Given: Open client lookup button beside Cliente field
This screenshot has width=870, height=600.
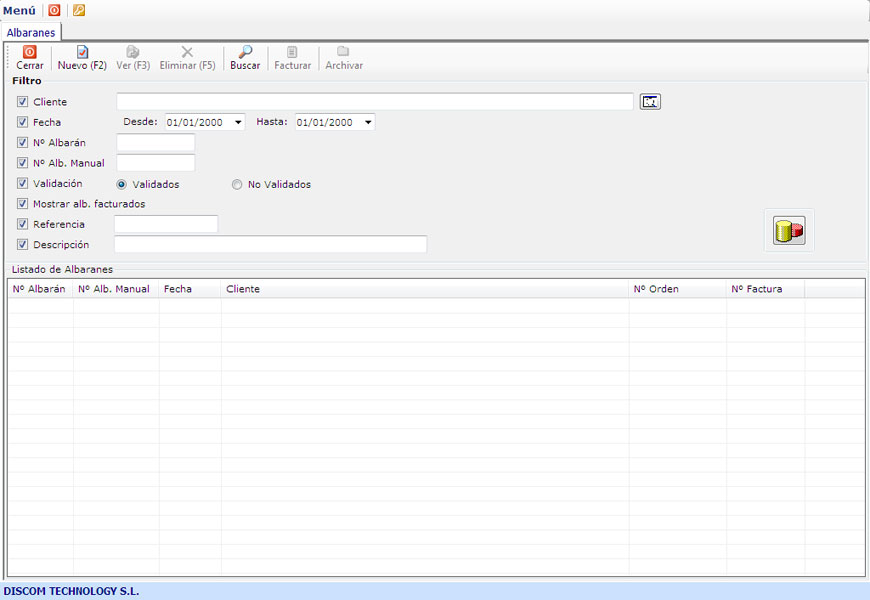Looking at the screenshot, I should click(651, 102).
